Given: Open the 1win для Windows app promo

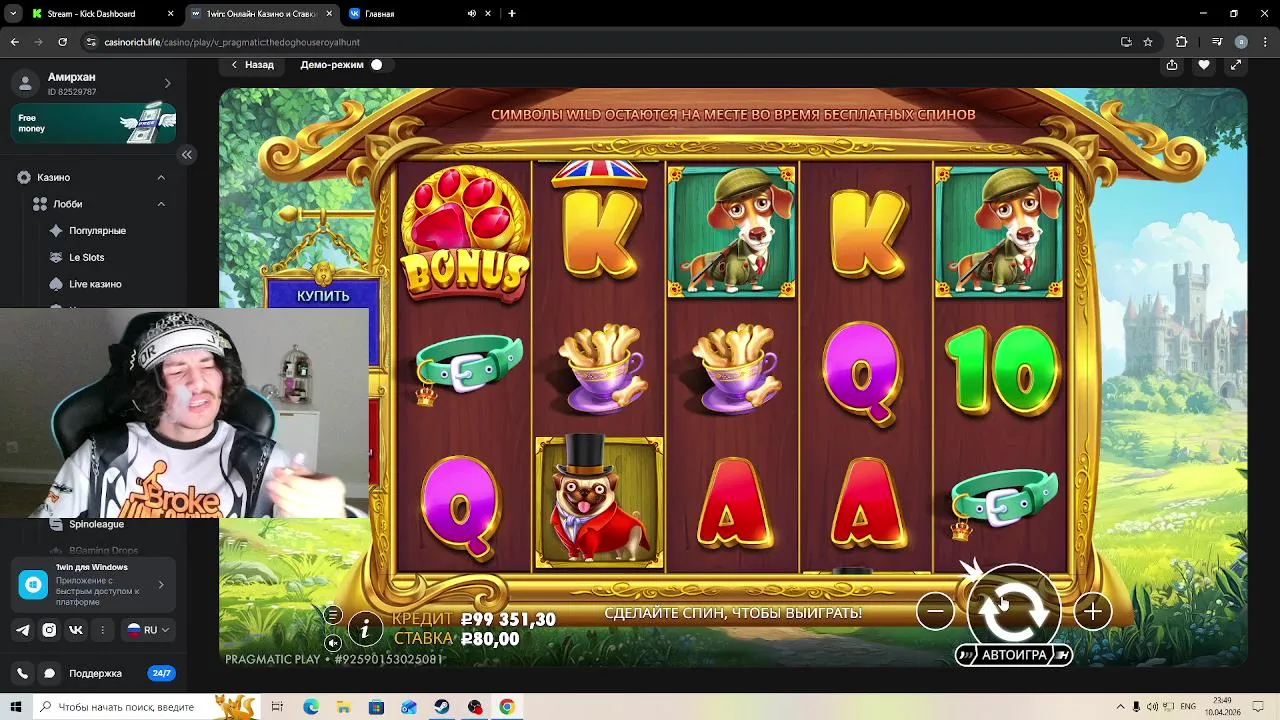Looking at the screenshot, I should pyautogui.click(x=95, y=585).
